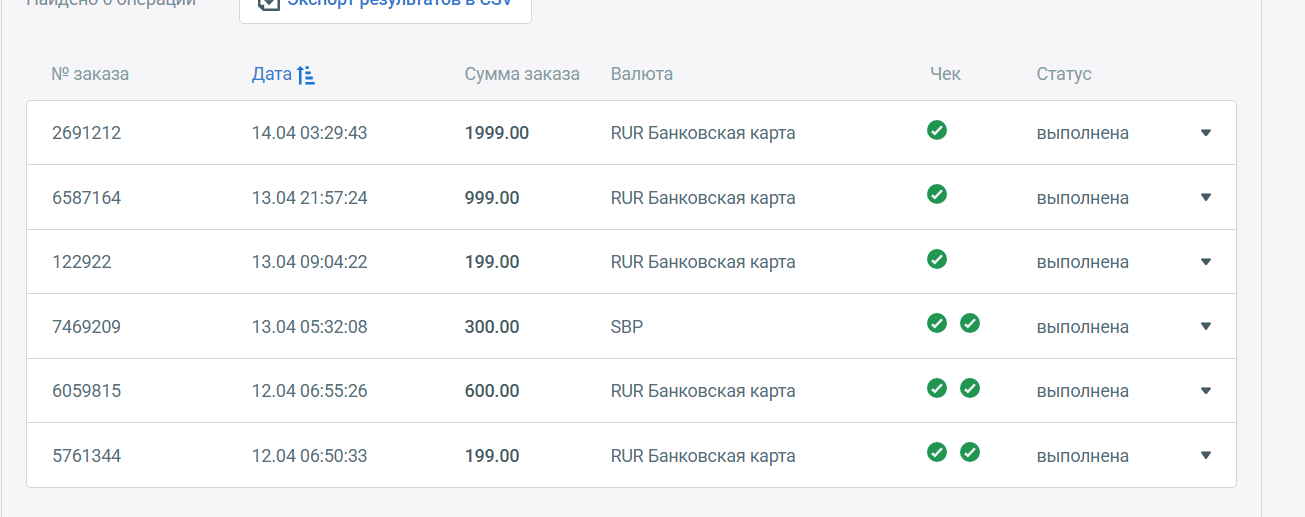1305x517 pixels.
Task: Expand details for order 2691212
Action: 1206,133
